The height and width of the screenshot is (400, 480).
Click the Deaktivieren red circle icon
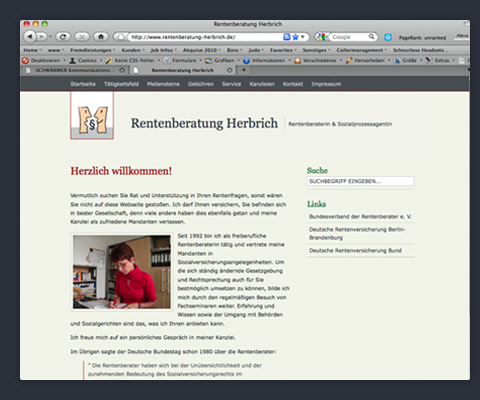coord(25,60)
